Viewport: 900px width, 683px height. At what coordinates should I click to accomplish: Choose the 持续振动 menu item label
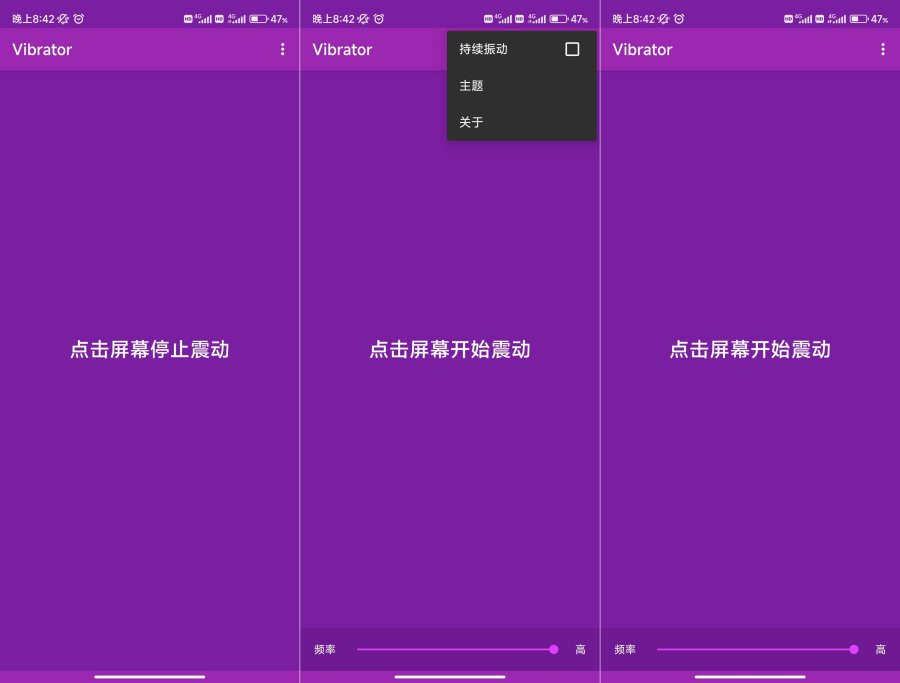(x=483, y=49)
